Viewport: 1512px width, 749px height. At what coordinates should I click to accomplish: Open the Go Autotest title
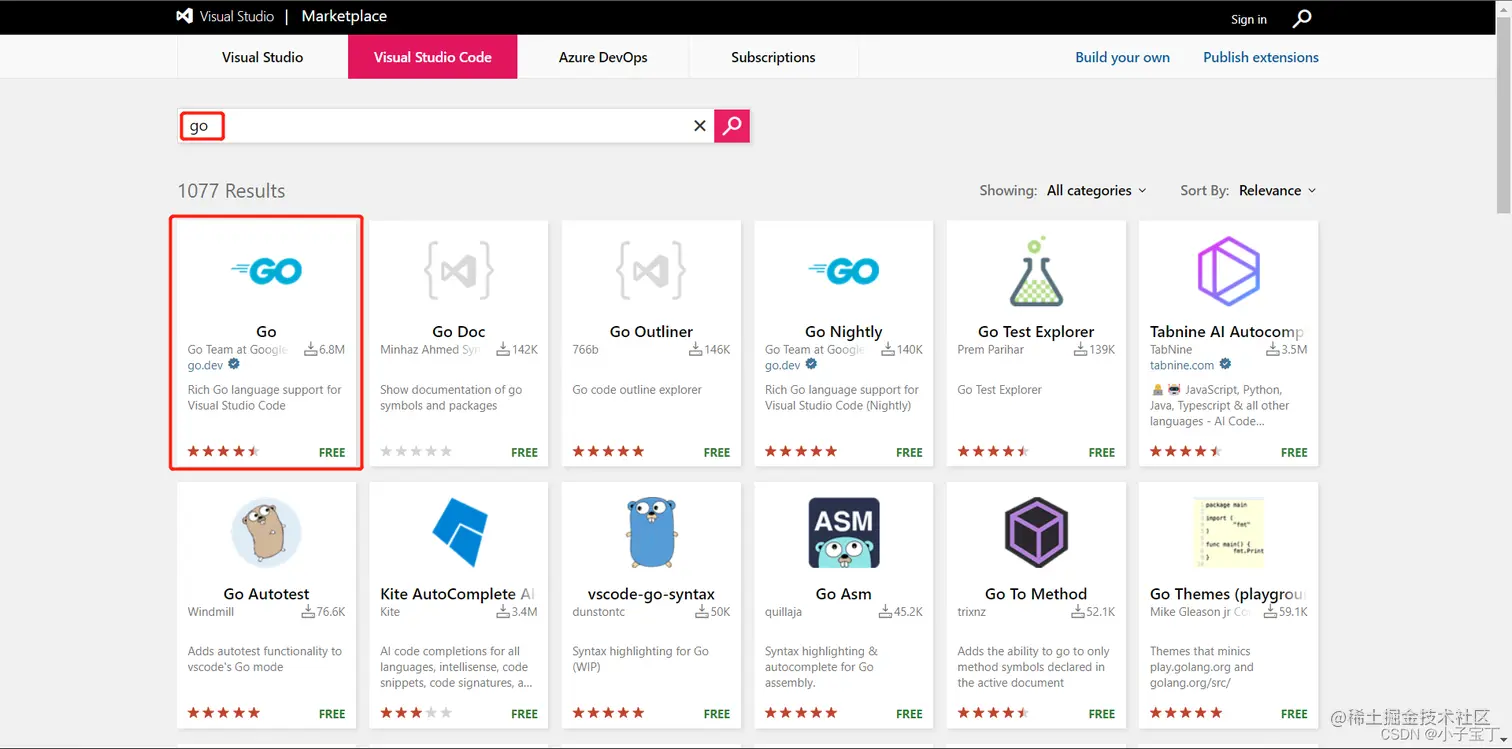[x=266, y=593]
